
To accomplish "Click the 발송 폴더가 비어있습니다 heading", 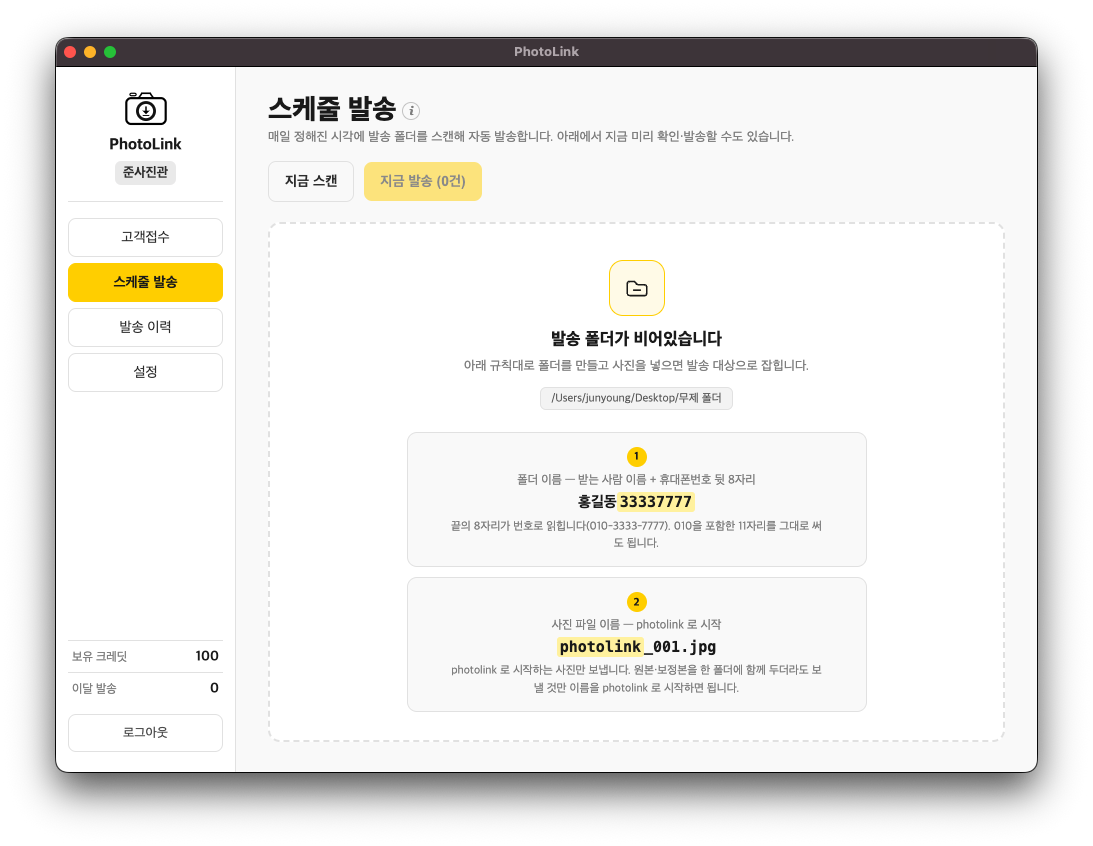I will 636,339.
